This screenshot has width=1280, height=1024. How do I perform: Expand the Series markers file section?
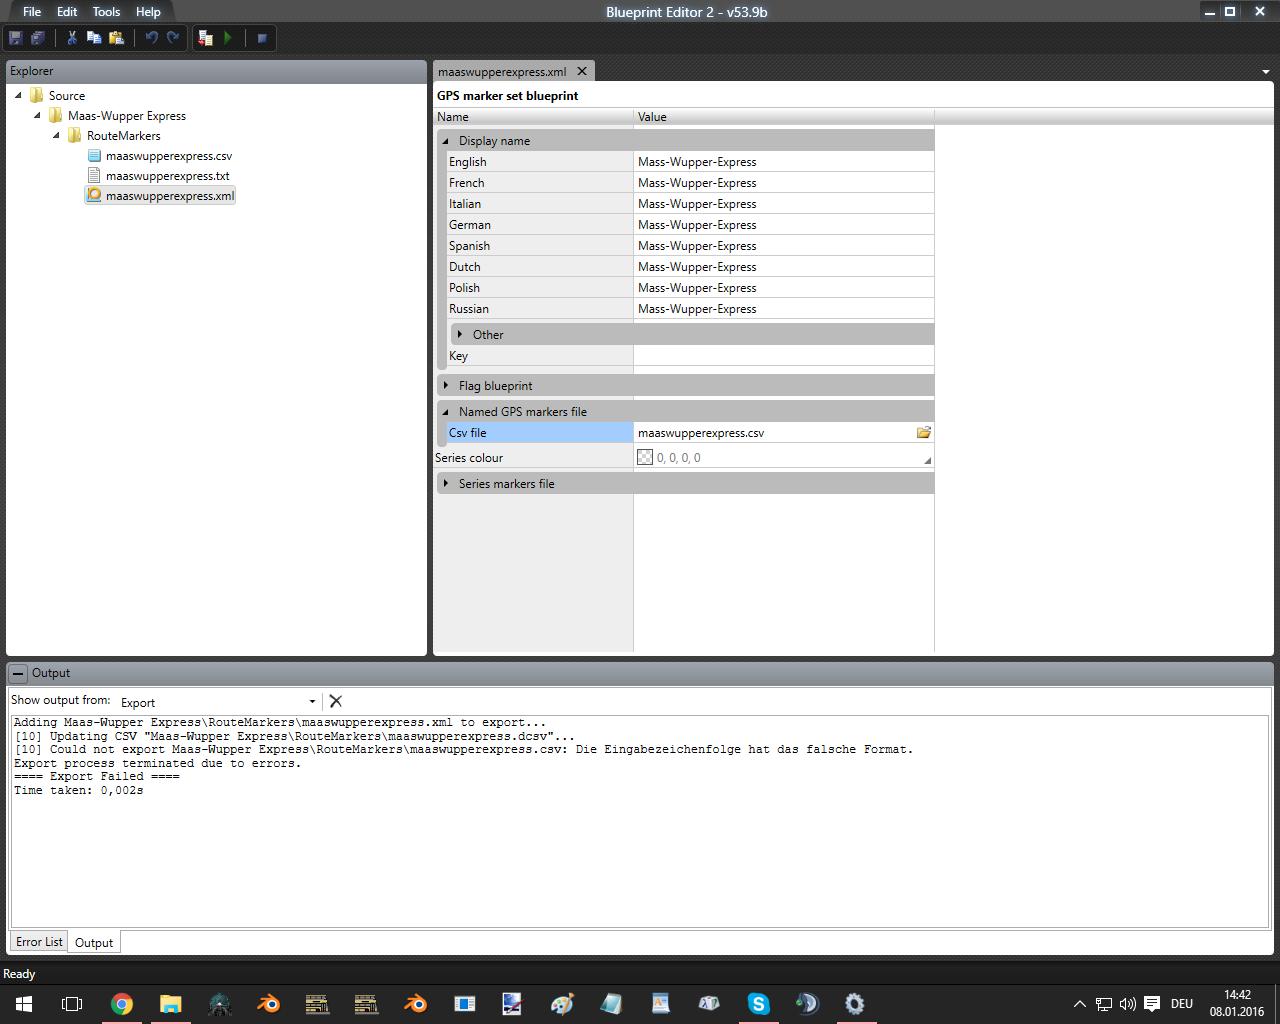point(446,484)
